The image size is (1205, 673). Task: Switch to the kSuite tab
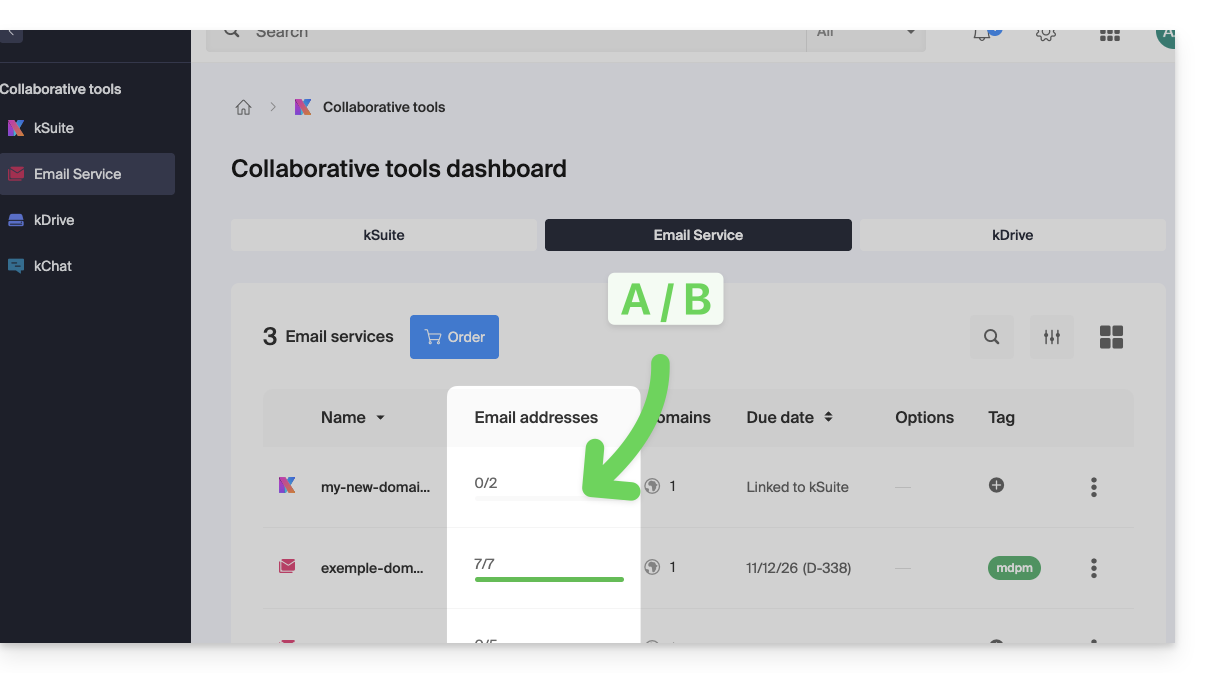pyautogui.click(x=384, y=235)
